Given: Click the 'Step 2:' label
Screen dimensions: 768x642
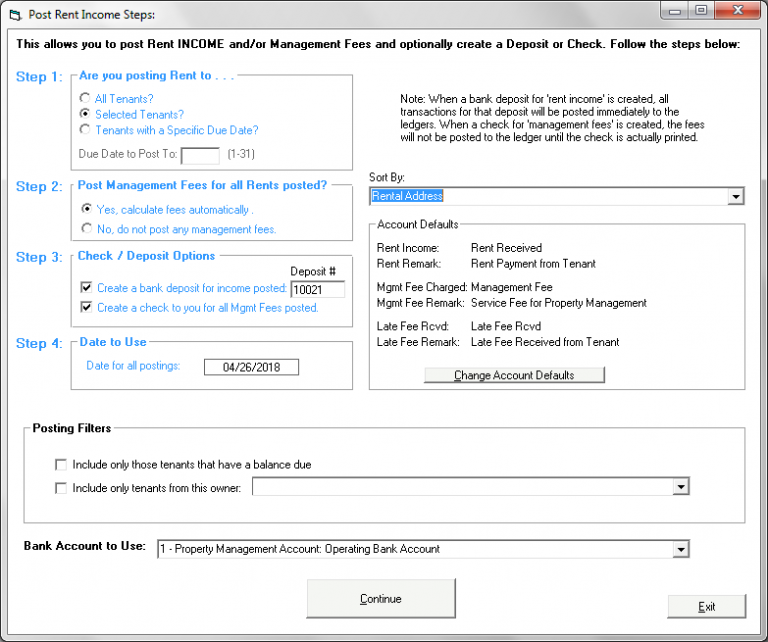Looking at the screenshot, I should [x=39, y=187].
